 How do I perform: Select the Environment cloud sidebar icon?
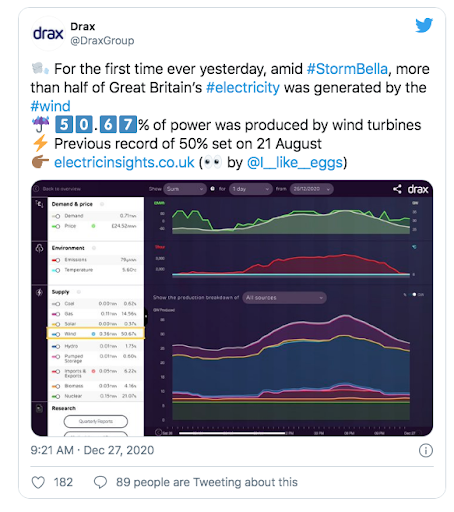39,248
